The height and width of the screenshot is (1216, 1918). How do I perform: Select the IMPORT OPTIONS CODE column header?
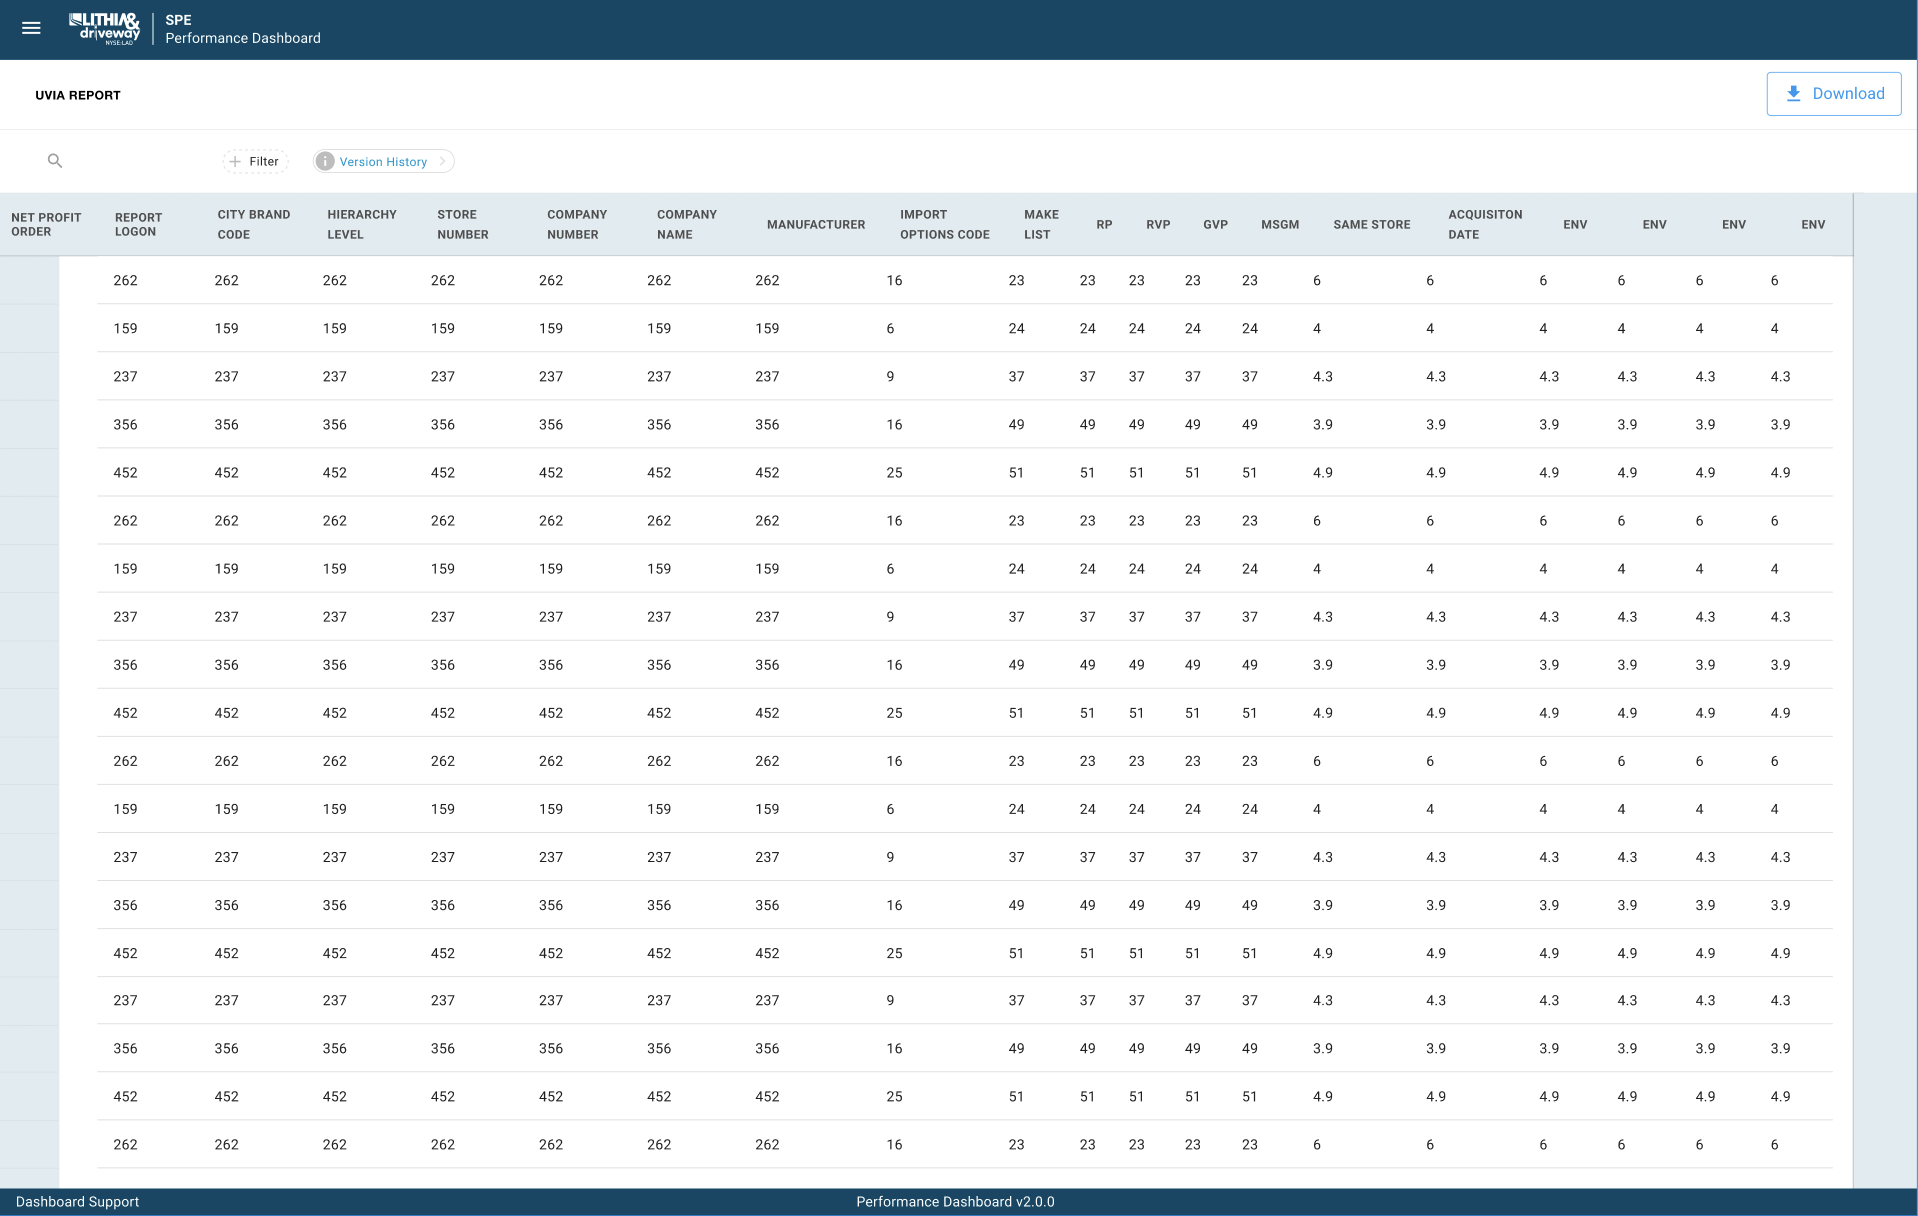945,224
